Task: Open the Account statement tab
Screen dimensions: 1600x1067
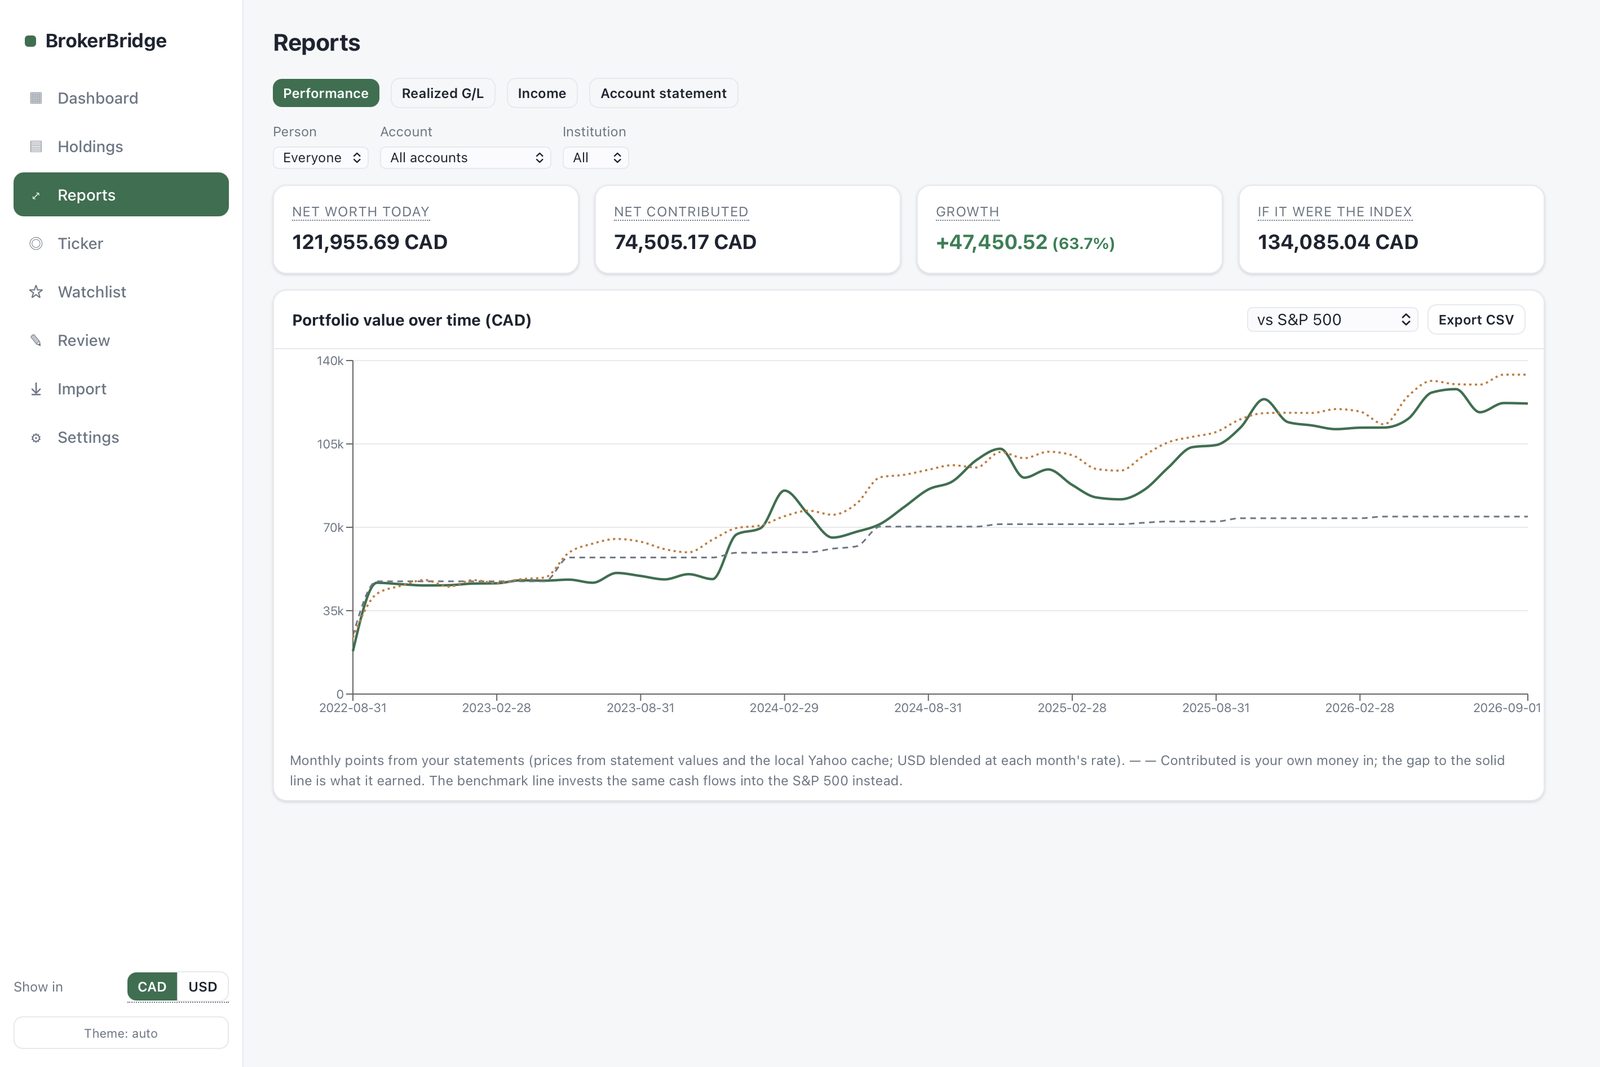Action: click(x=663, y=93)
